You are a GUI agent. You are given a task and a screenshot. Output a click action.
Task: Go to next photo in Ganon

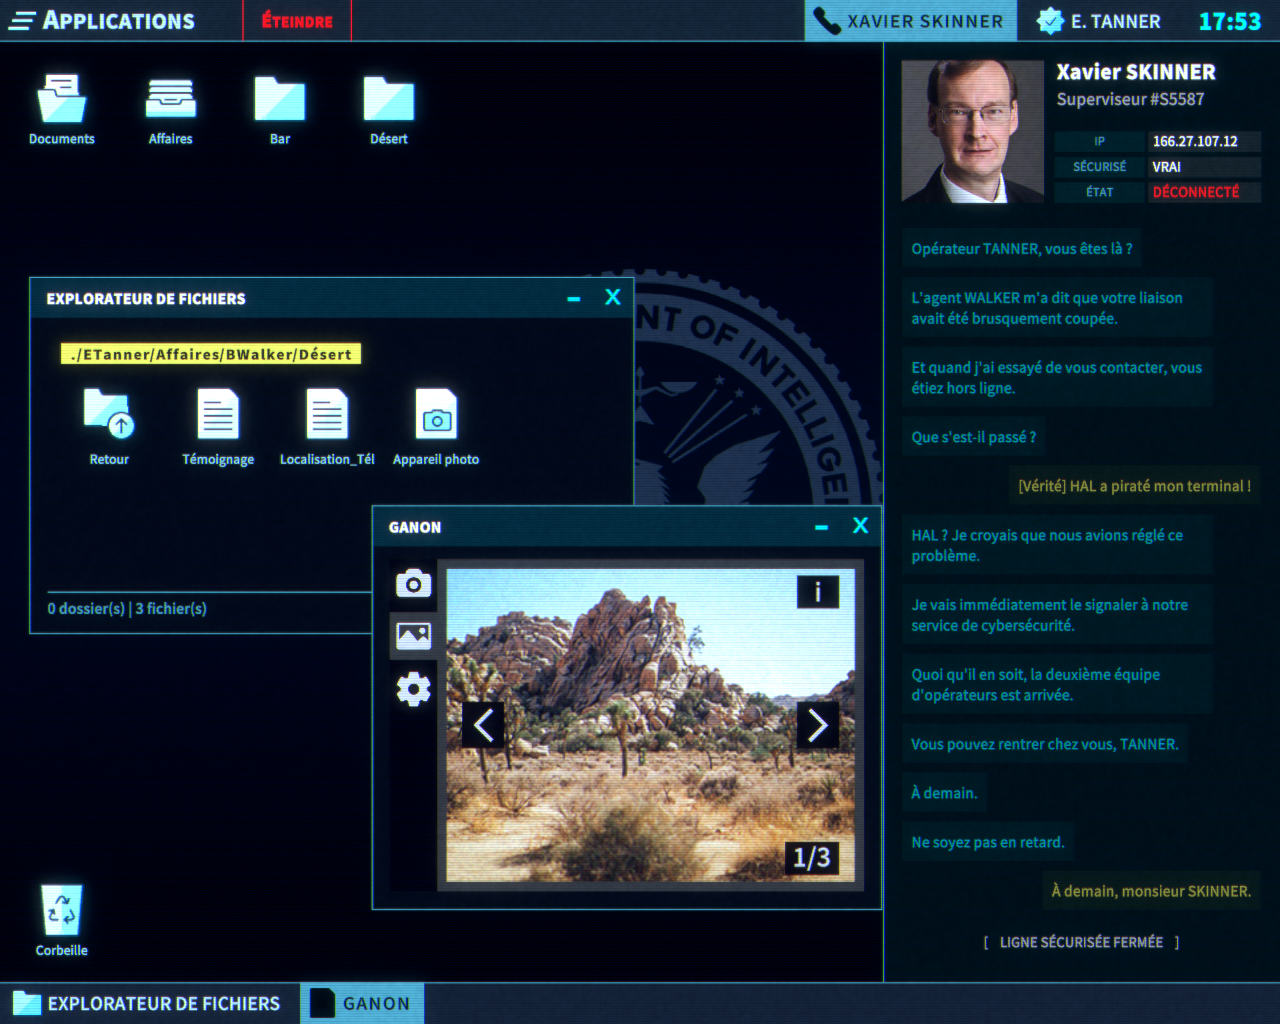(x=817, y=725)
